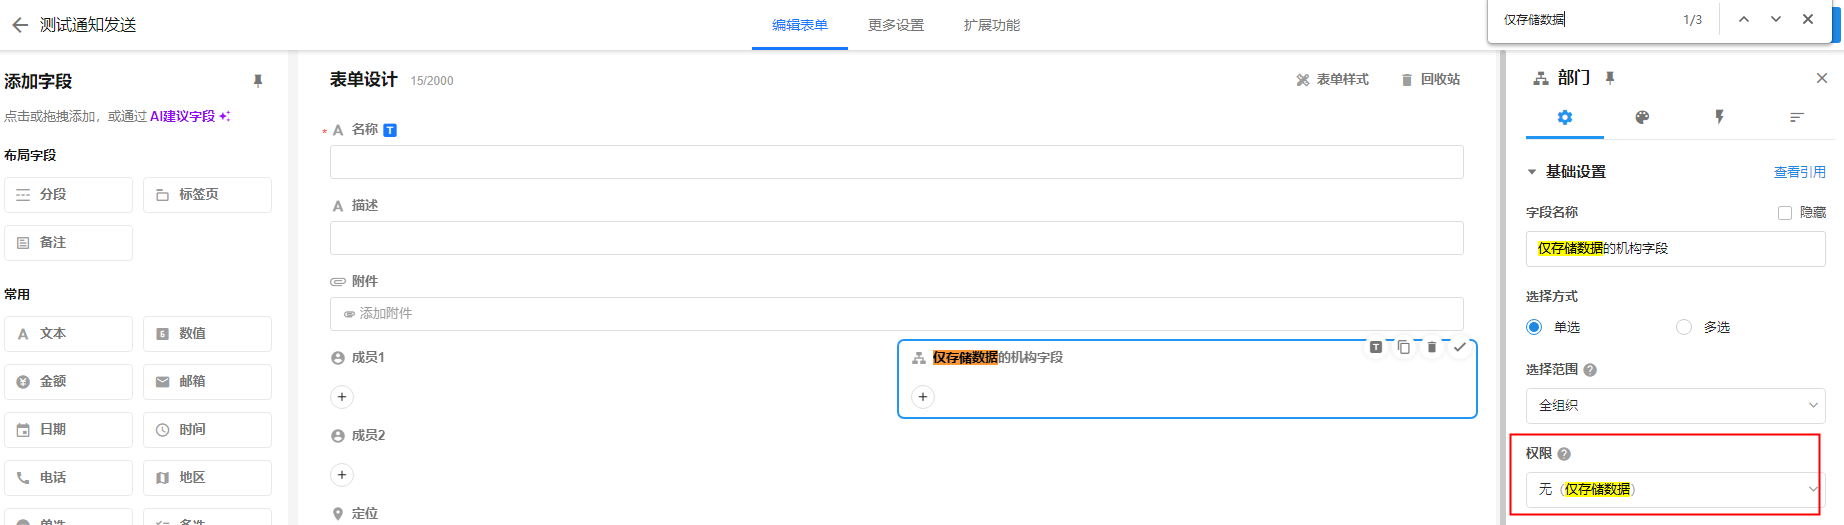Open the palette style tab in the 部门 panel
Screen dimensions: 1844x525
(1642, 117)
